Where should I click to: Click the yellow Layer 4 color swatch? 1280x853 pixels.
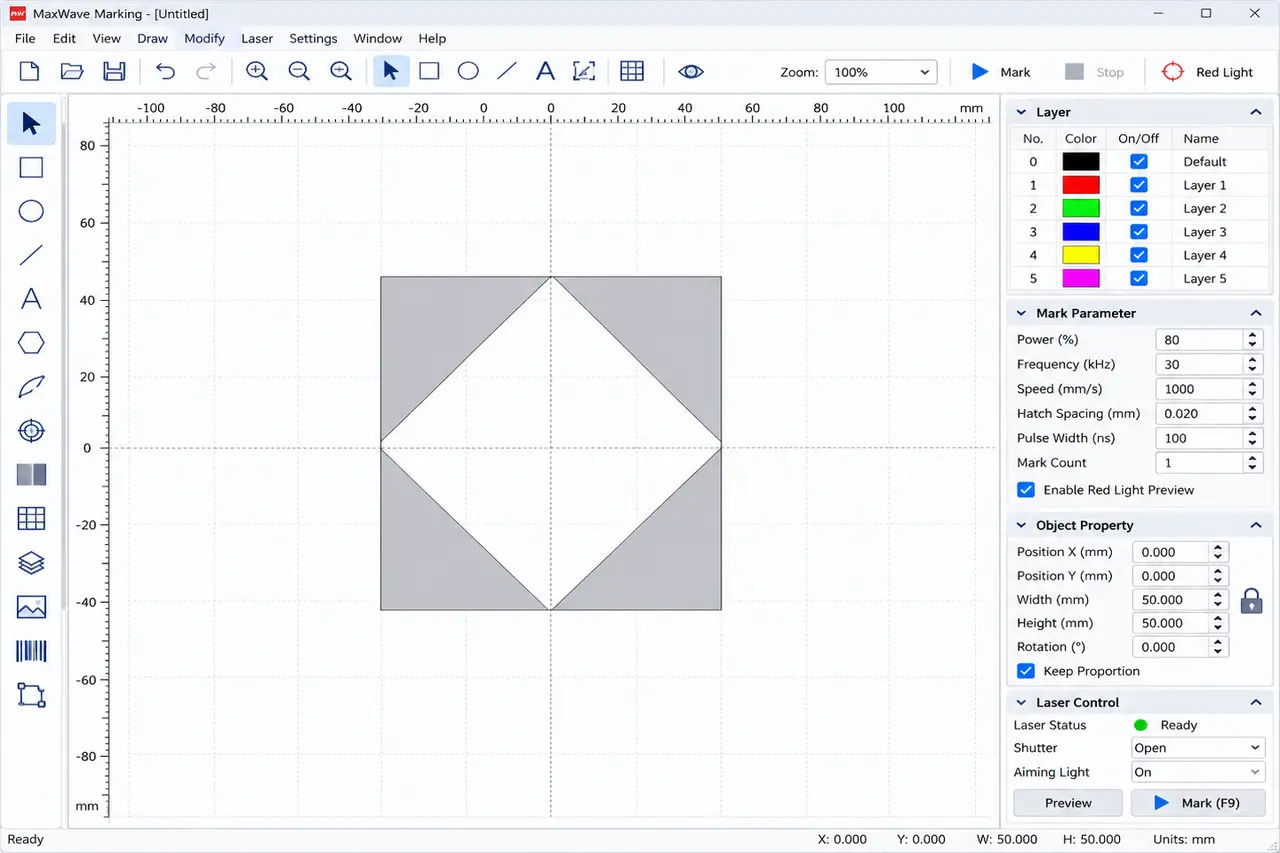1081,255
